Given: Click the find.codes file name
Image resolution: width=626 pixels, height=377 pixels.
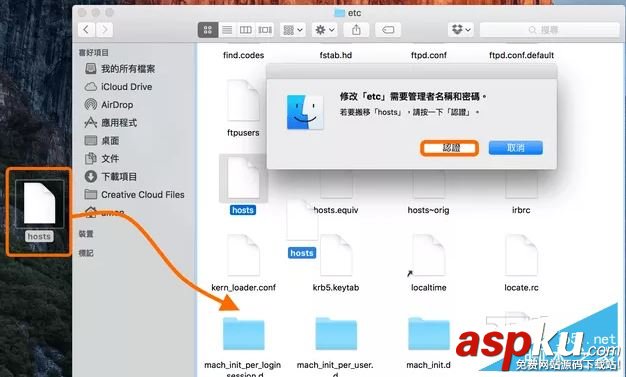Looking at the screenshot, I should [x=244, y=55].
